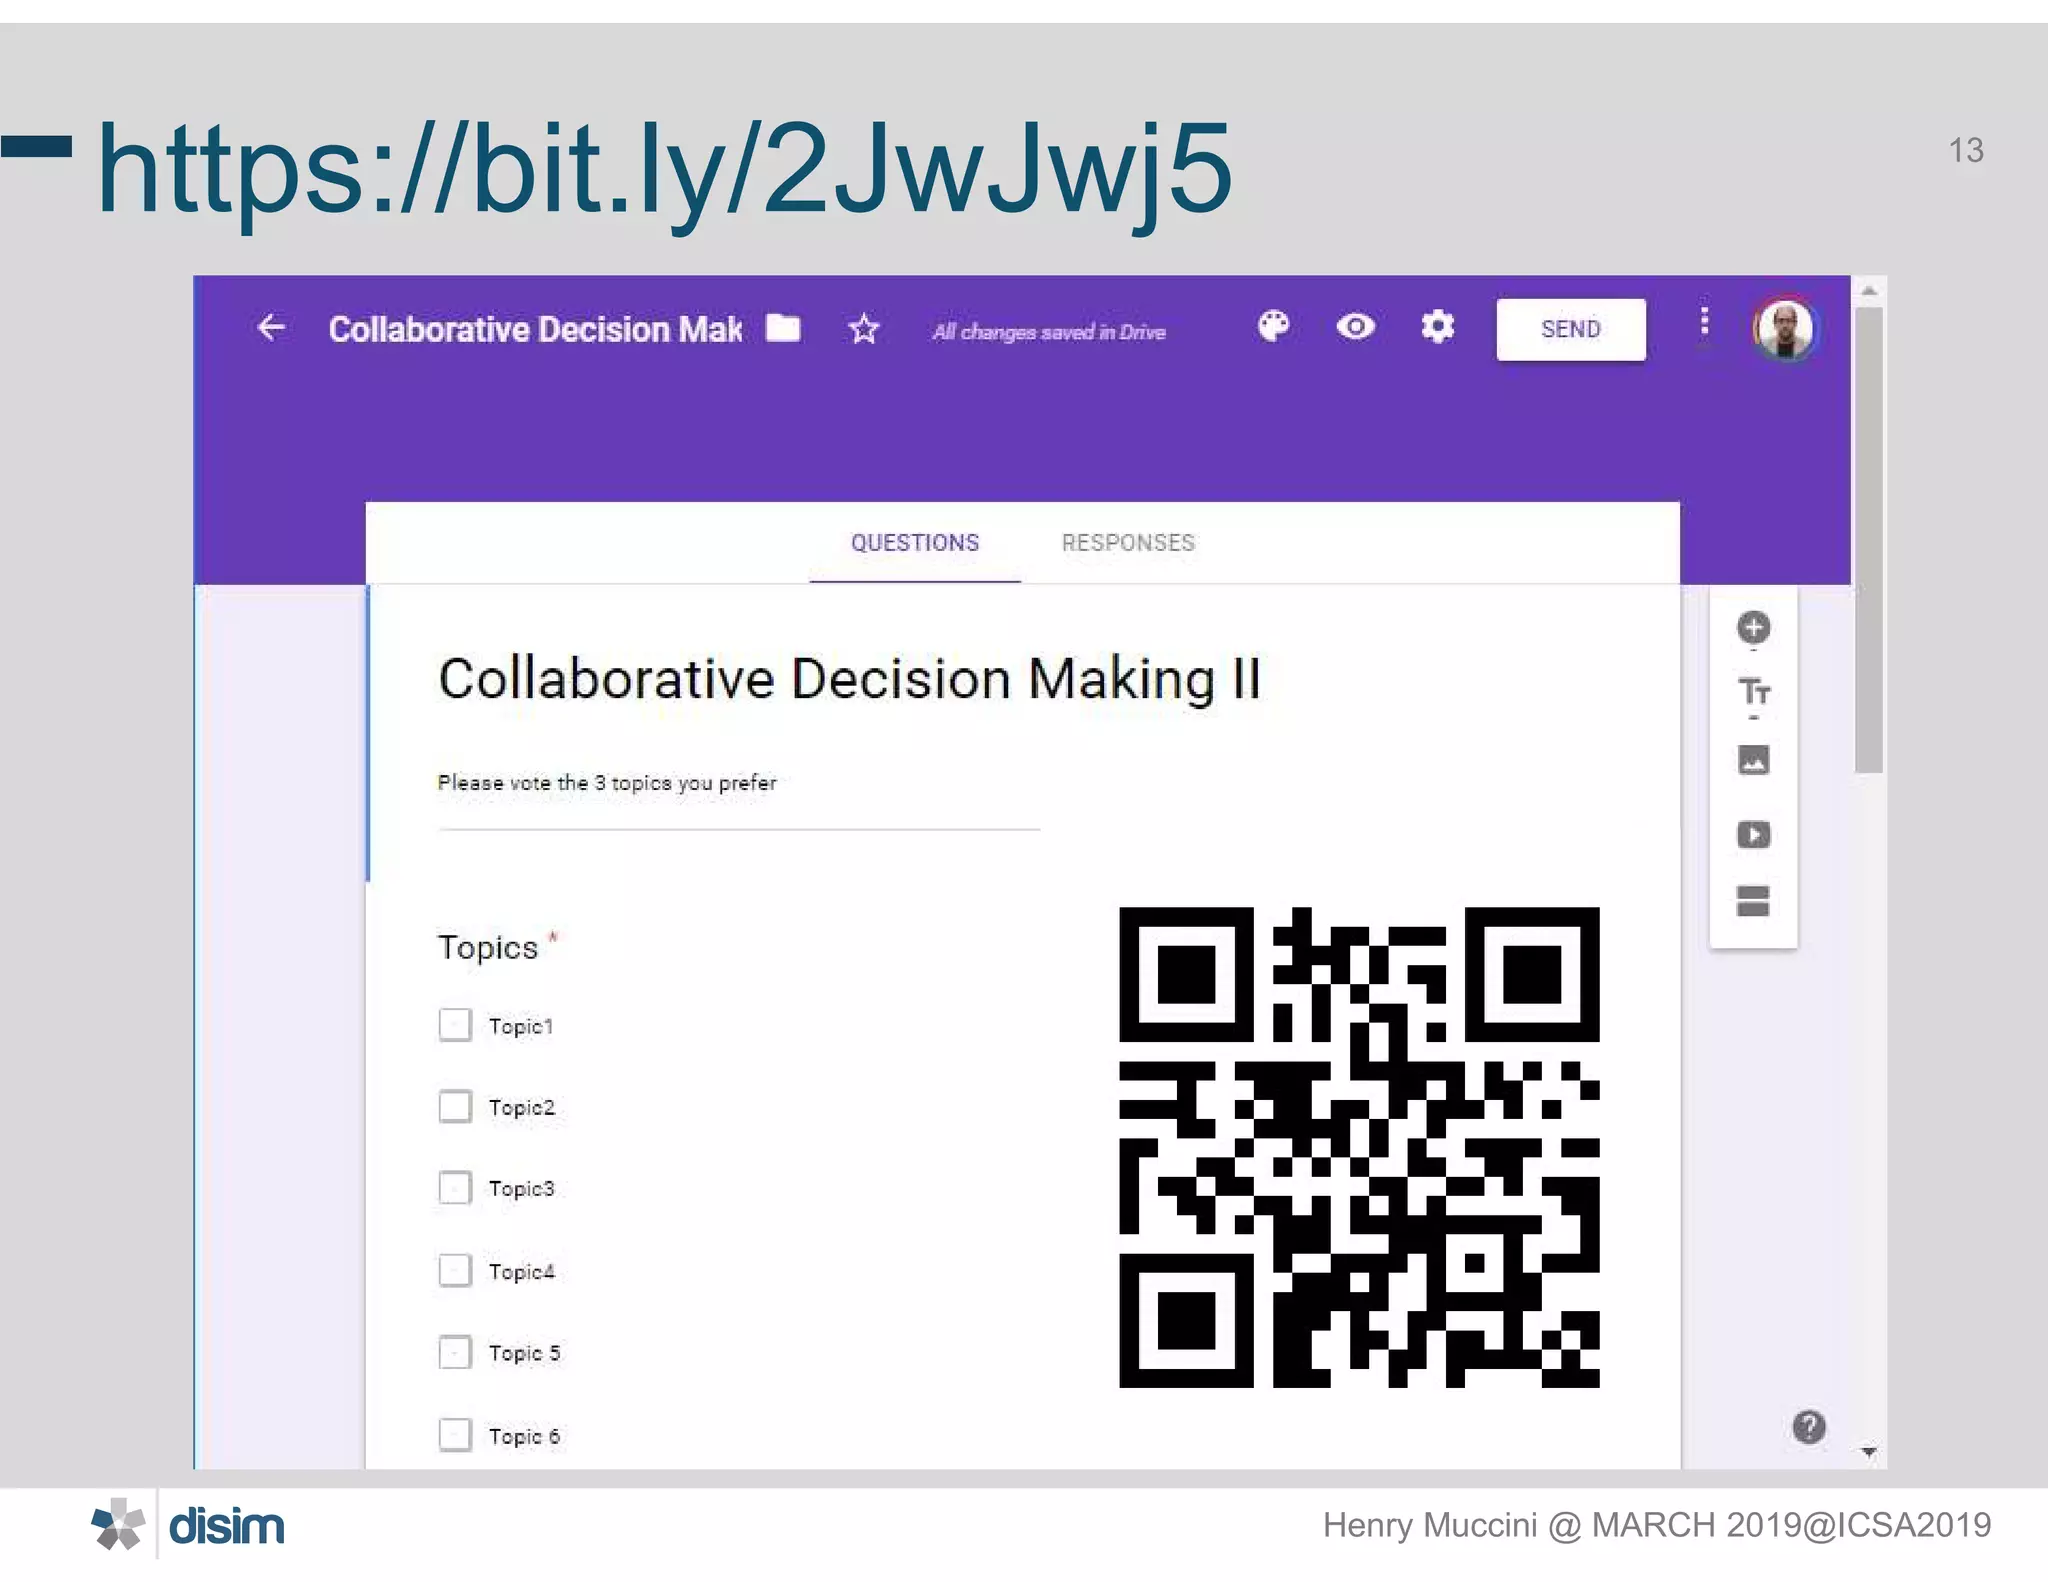
Task: Add an image via sidebar icon
Action: point(1753,761)
